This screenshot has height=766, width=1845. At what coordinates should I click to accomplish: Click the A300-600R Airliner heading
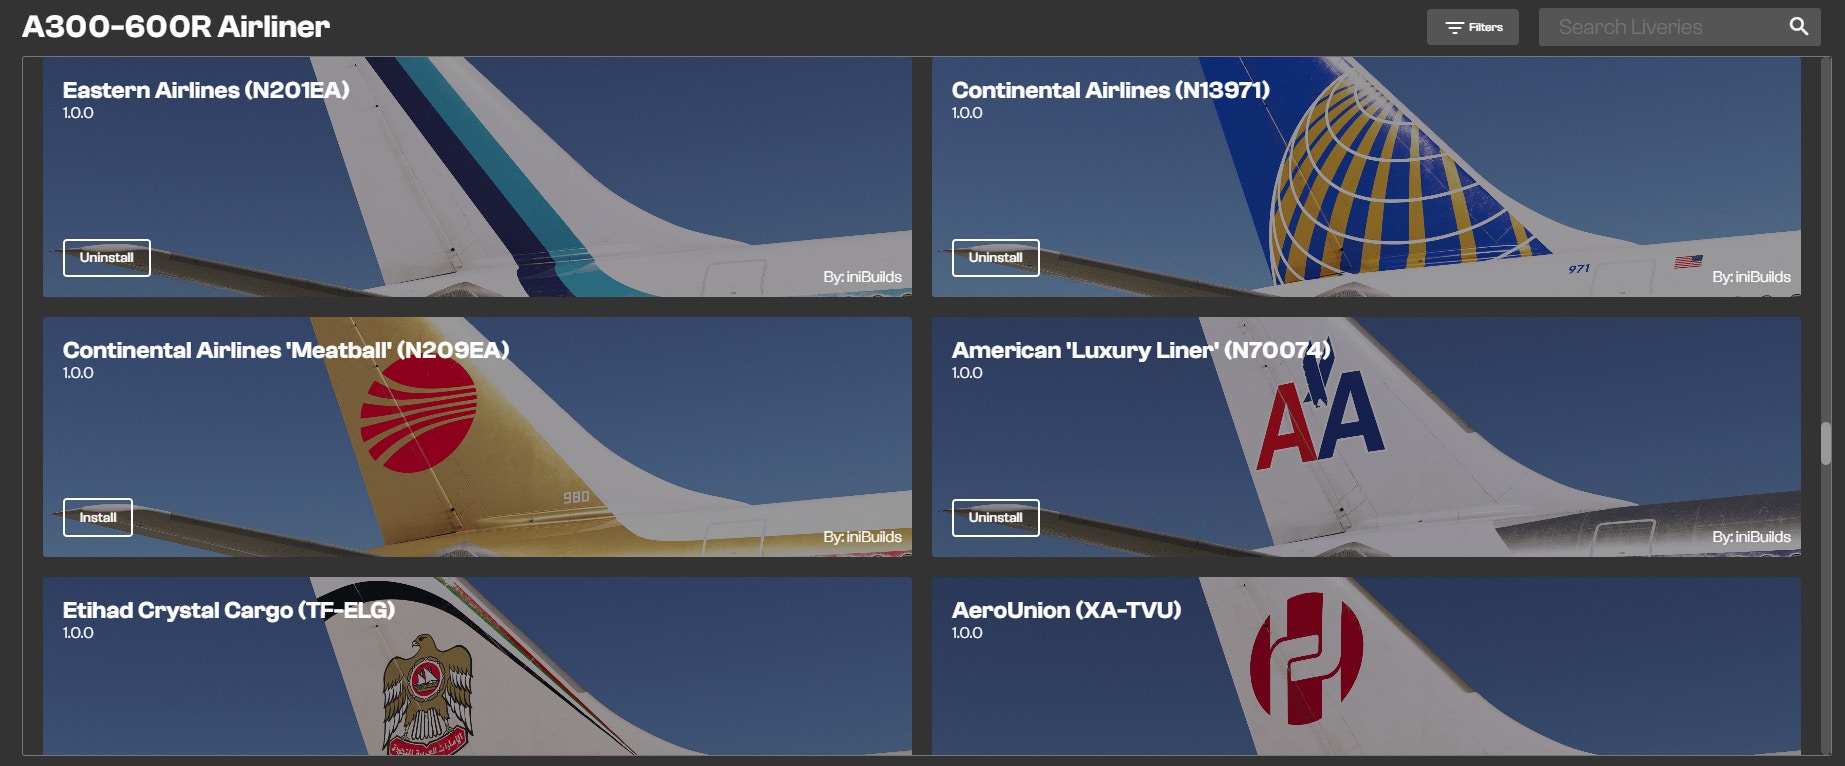click(x=176, y=27)
